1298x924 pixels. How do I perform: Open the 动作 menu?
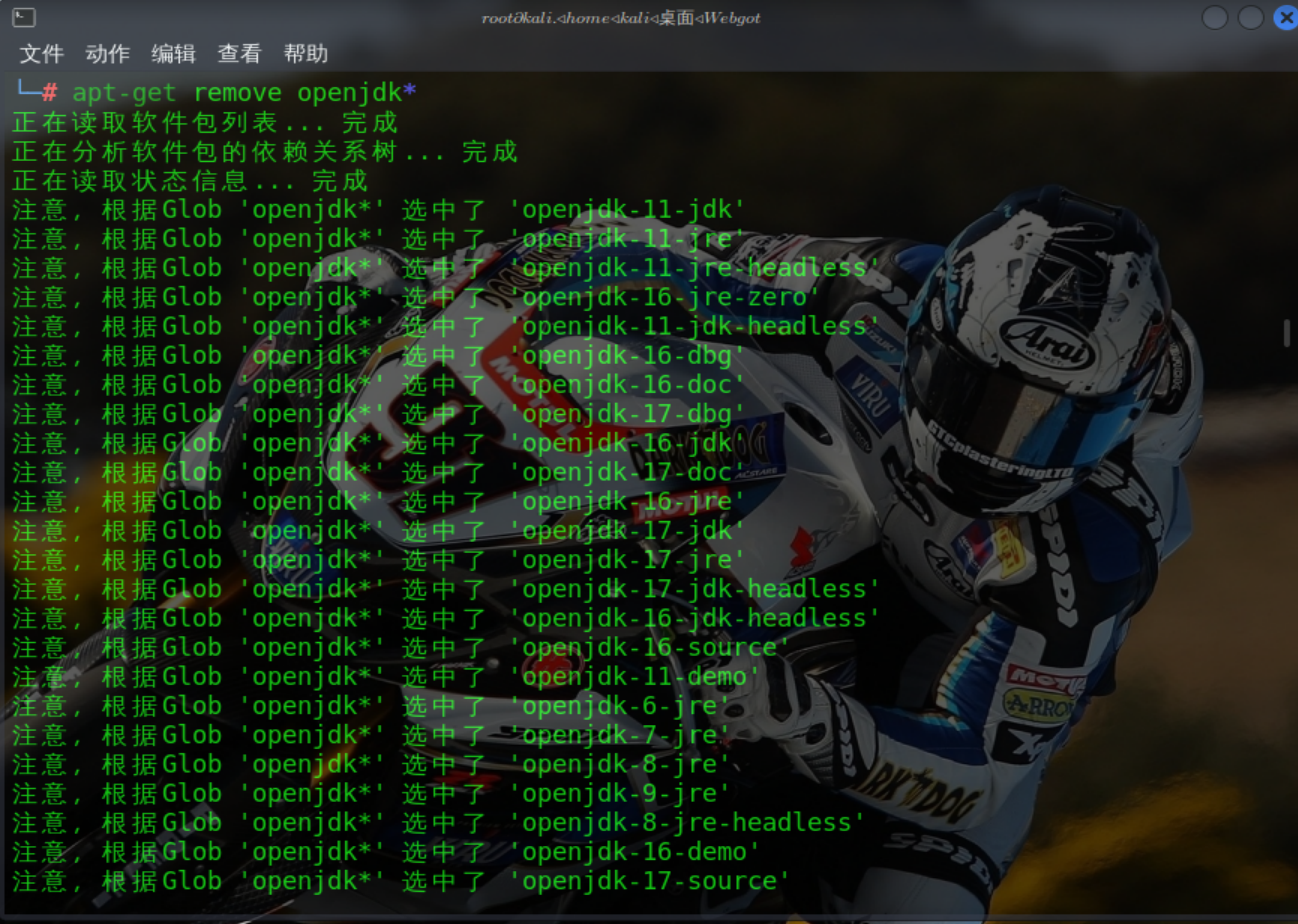[x=108, y=54]
